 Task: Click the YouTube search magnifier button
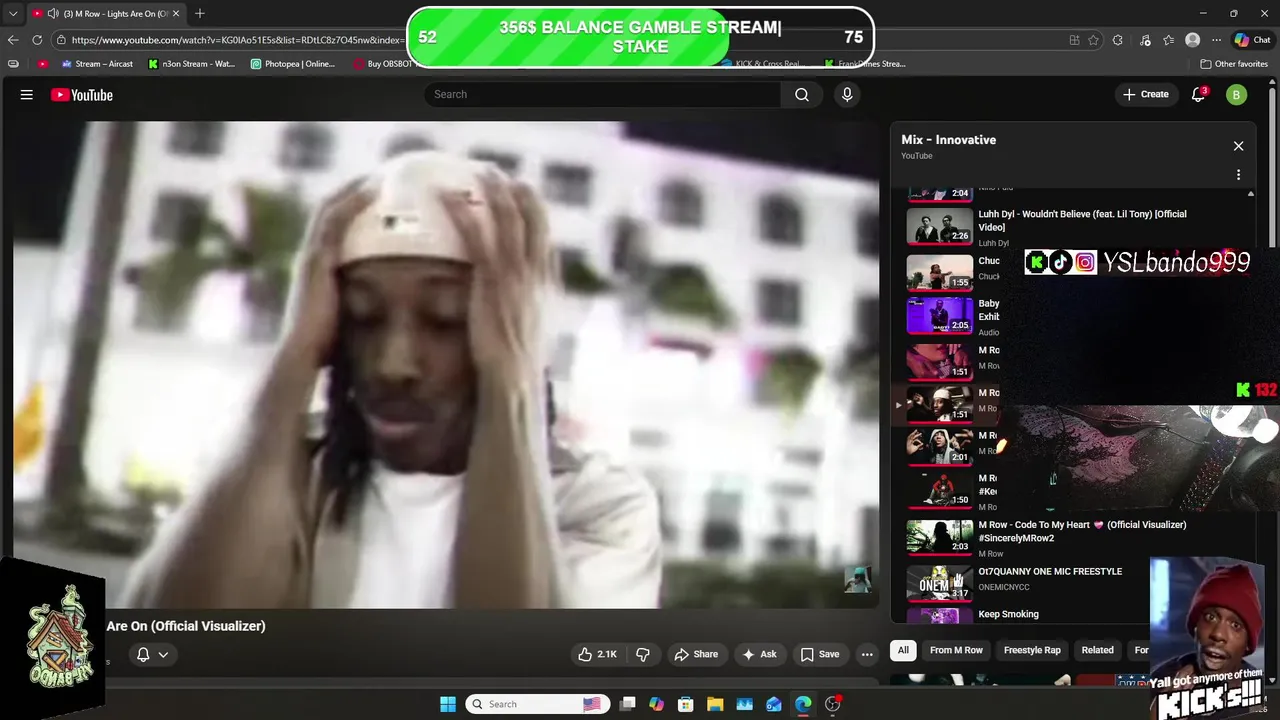[802, 94]
